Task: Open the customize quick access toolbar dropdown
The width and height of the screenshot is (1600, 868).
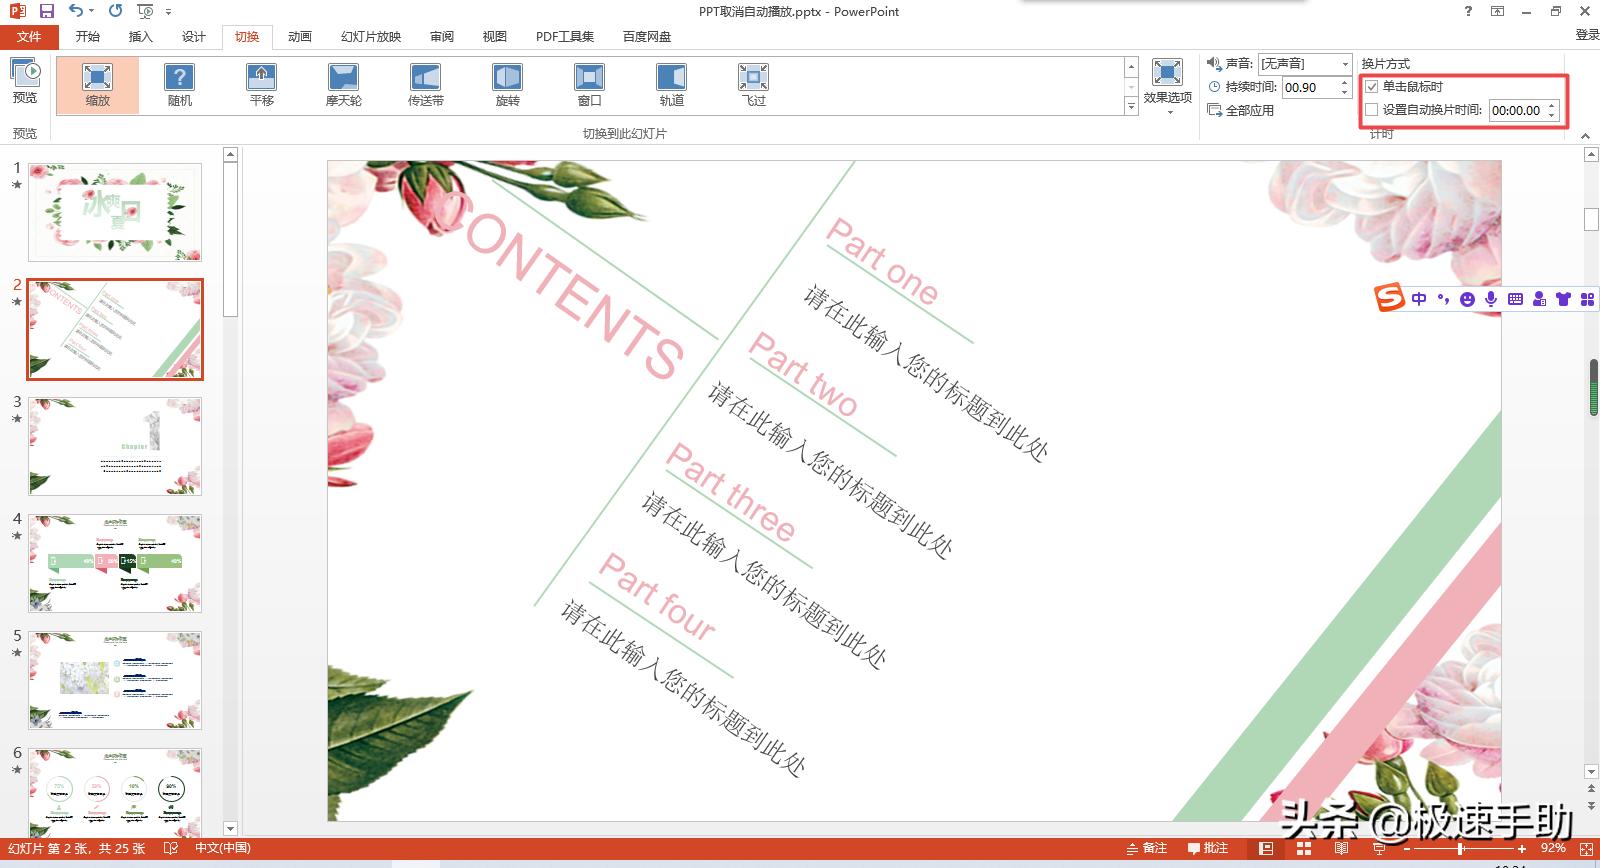Action: coord(168,11)
